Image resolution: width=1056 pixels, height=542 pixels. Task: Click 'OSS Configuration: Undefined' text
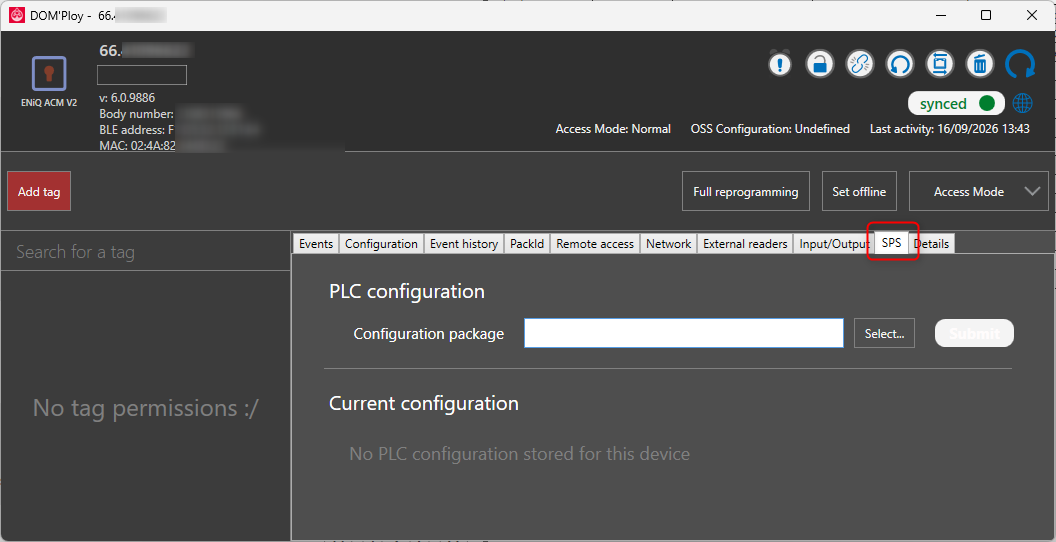pyautogui.click(x=770, y=129)
